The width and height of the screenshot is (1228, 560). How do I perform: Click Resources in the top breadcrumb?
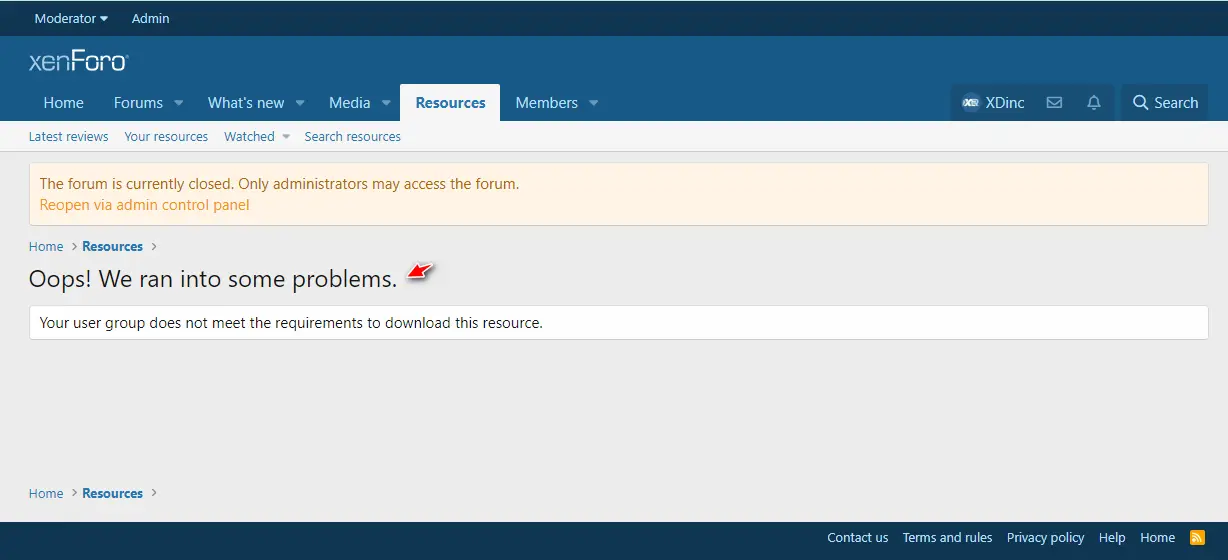(x=112, y=246)
